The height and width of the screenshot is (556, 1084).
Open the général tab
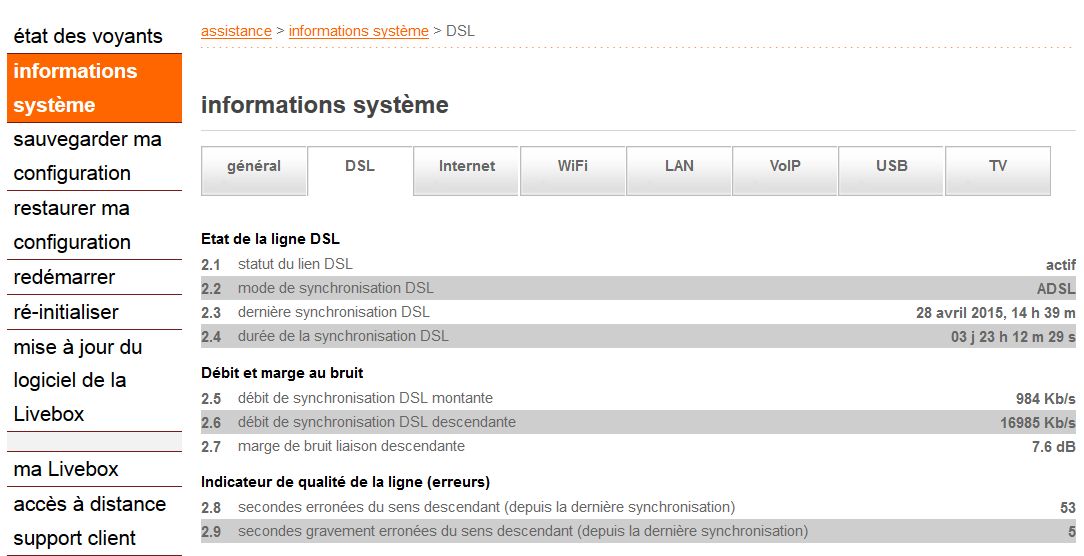(254, 167)
